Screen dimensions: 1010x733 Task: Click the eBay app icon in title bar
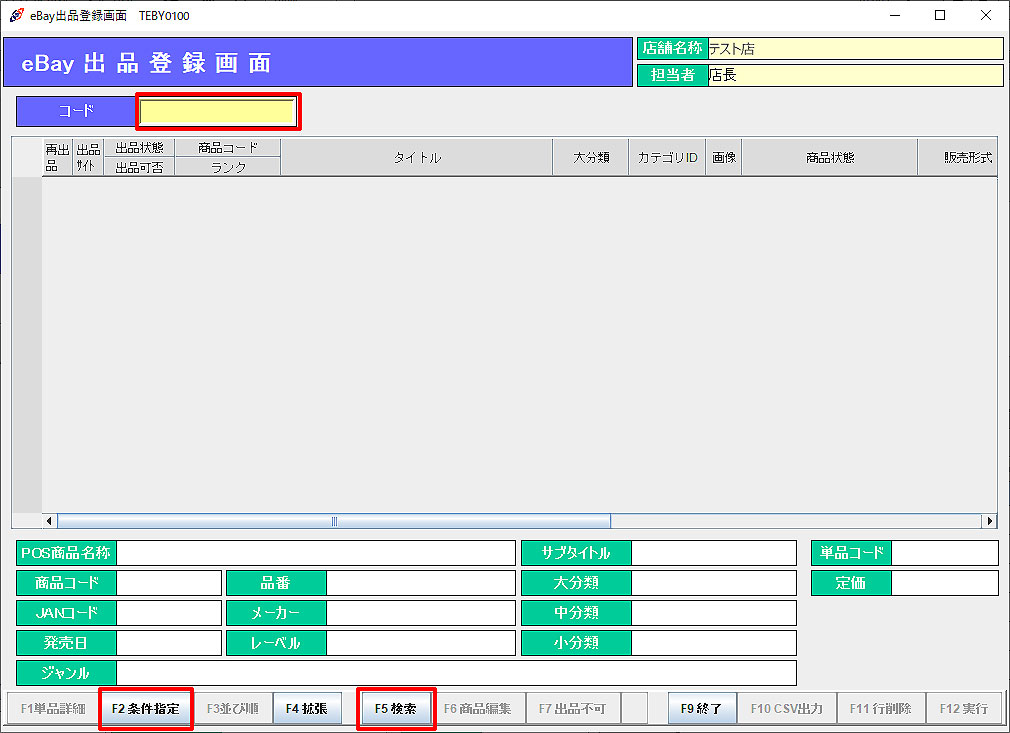coord(17,15)
